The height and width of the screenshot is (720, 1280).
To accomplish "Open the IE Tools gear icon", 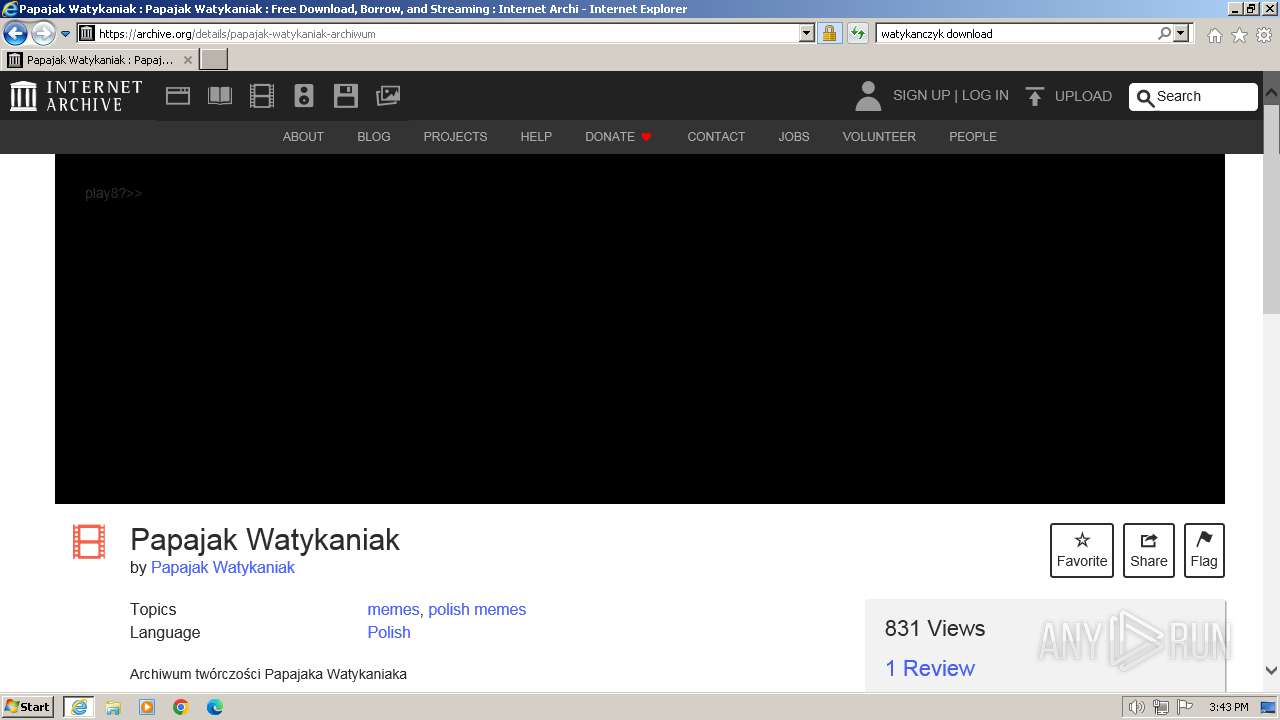I will click(1264, 35).
